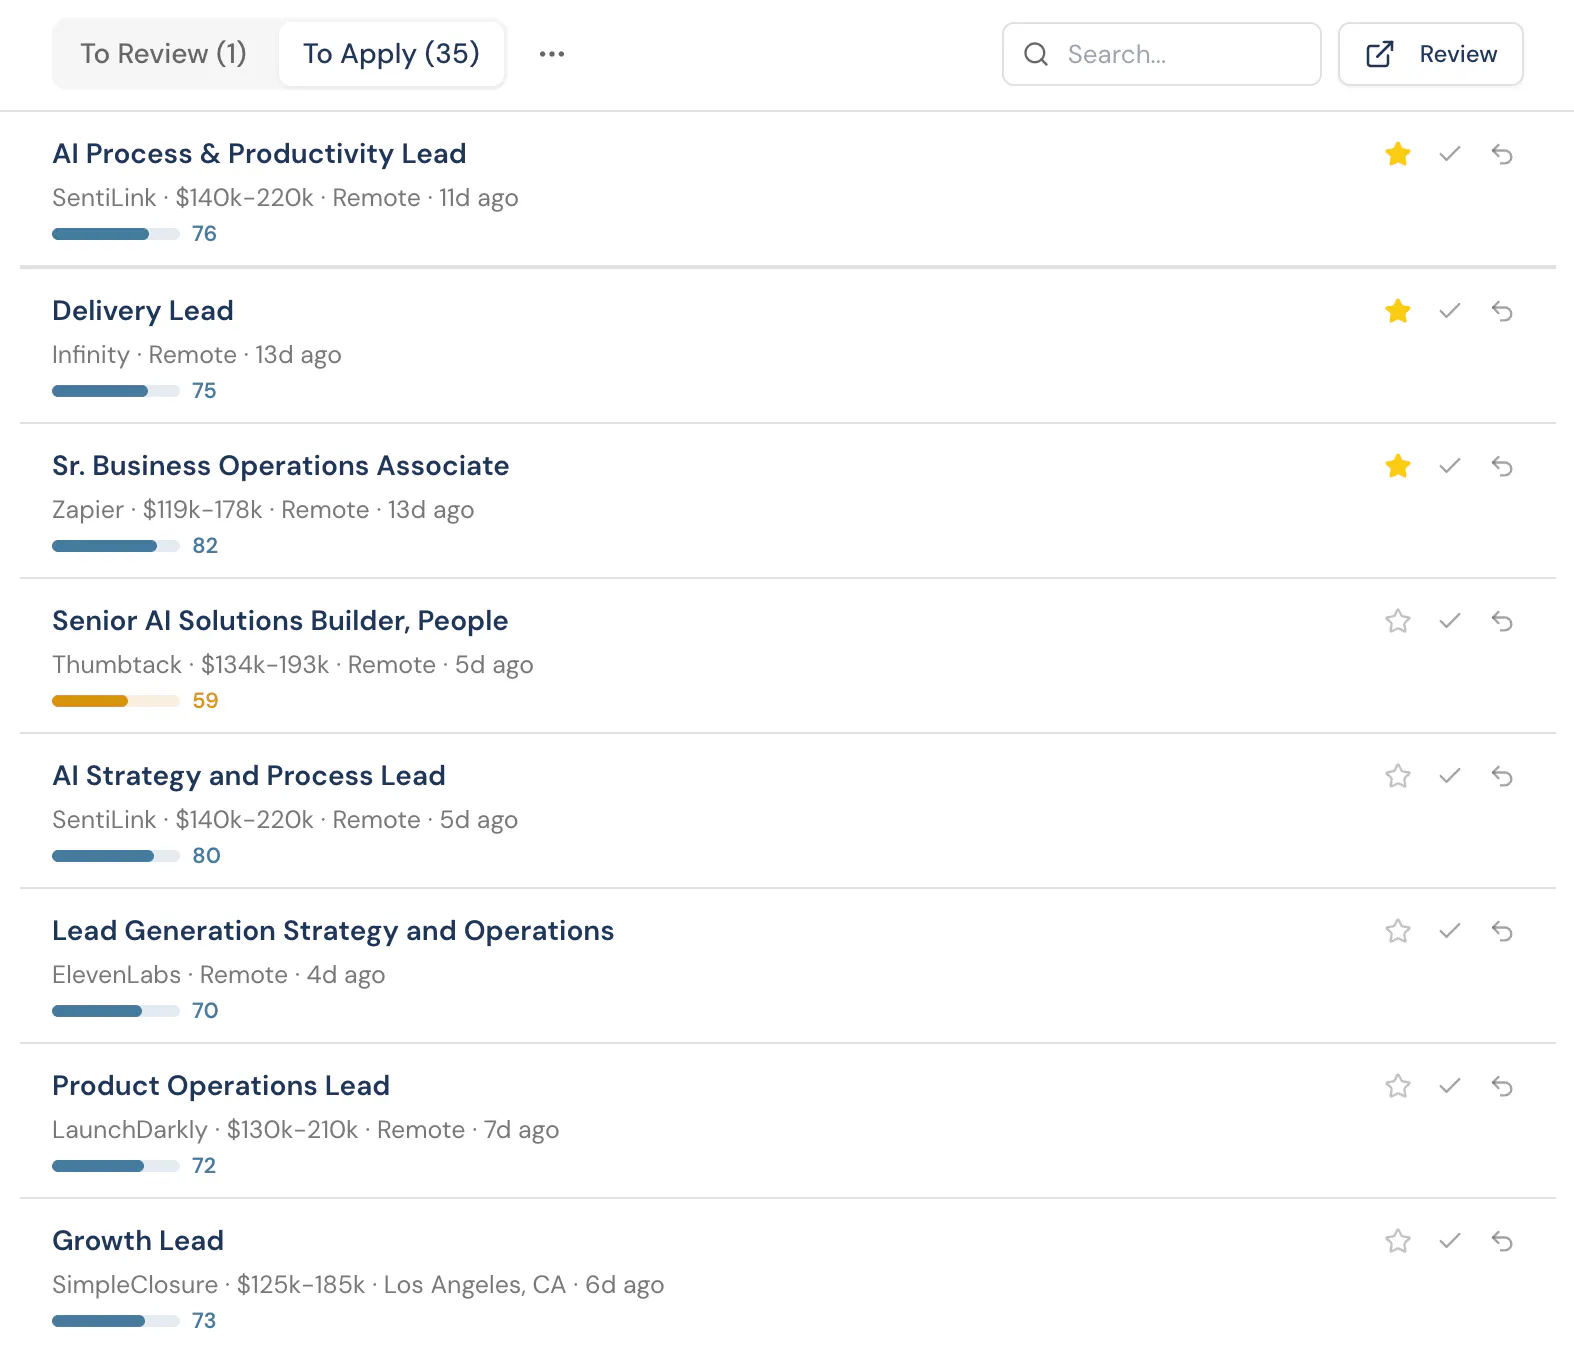This screenshot has height=1350, width=1574.
Task: Click the score value 80
Action: click(206, 856)
